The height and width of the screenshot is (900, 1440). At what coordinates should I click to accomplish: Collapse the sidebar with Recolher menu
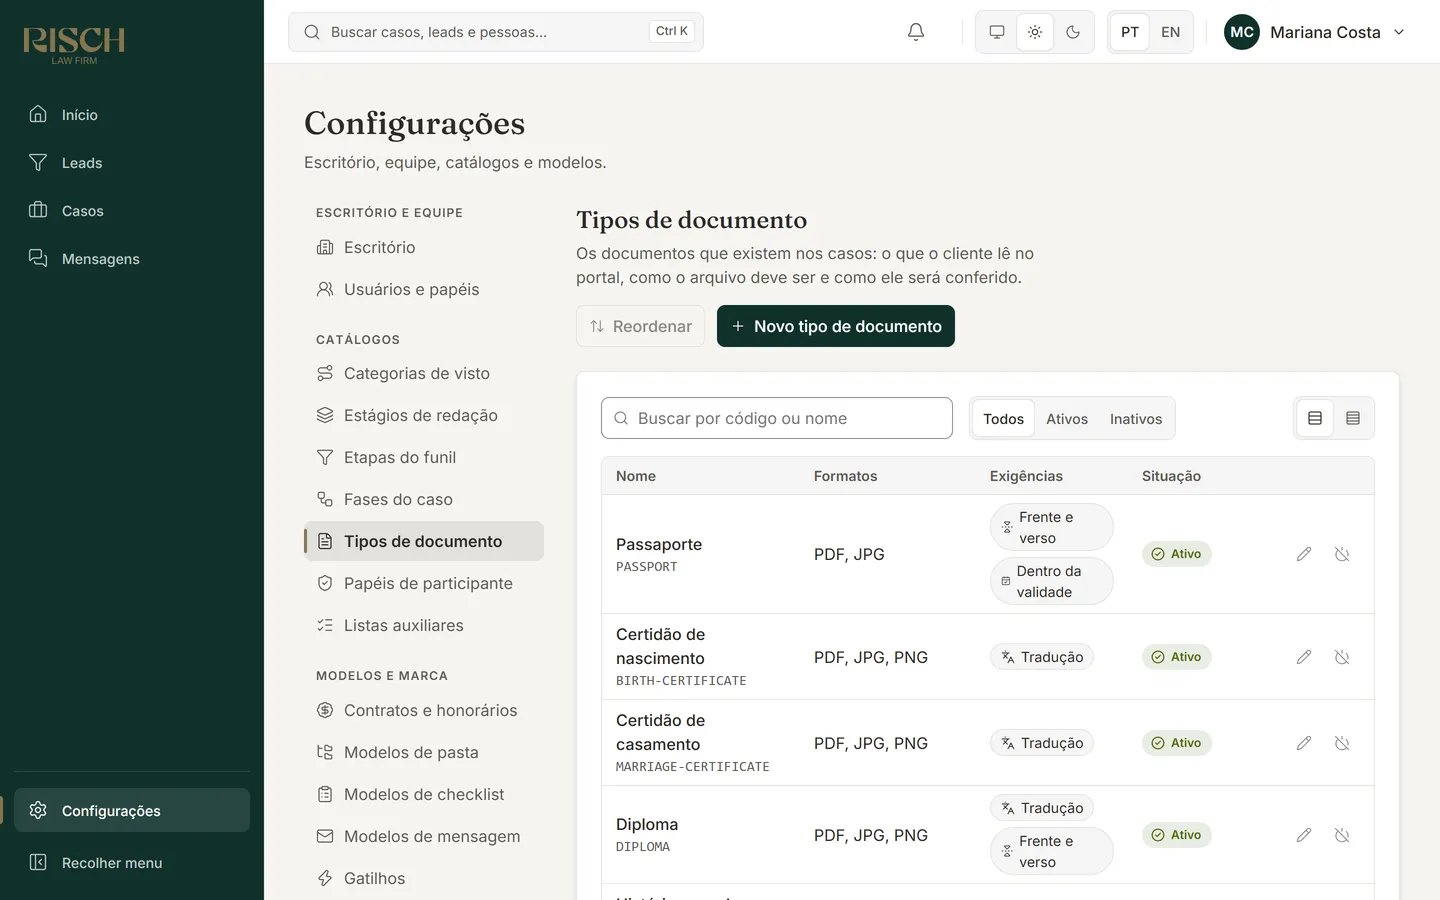(132, 862)
